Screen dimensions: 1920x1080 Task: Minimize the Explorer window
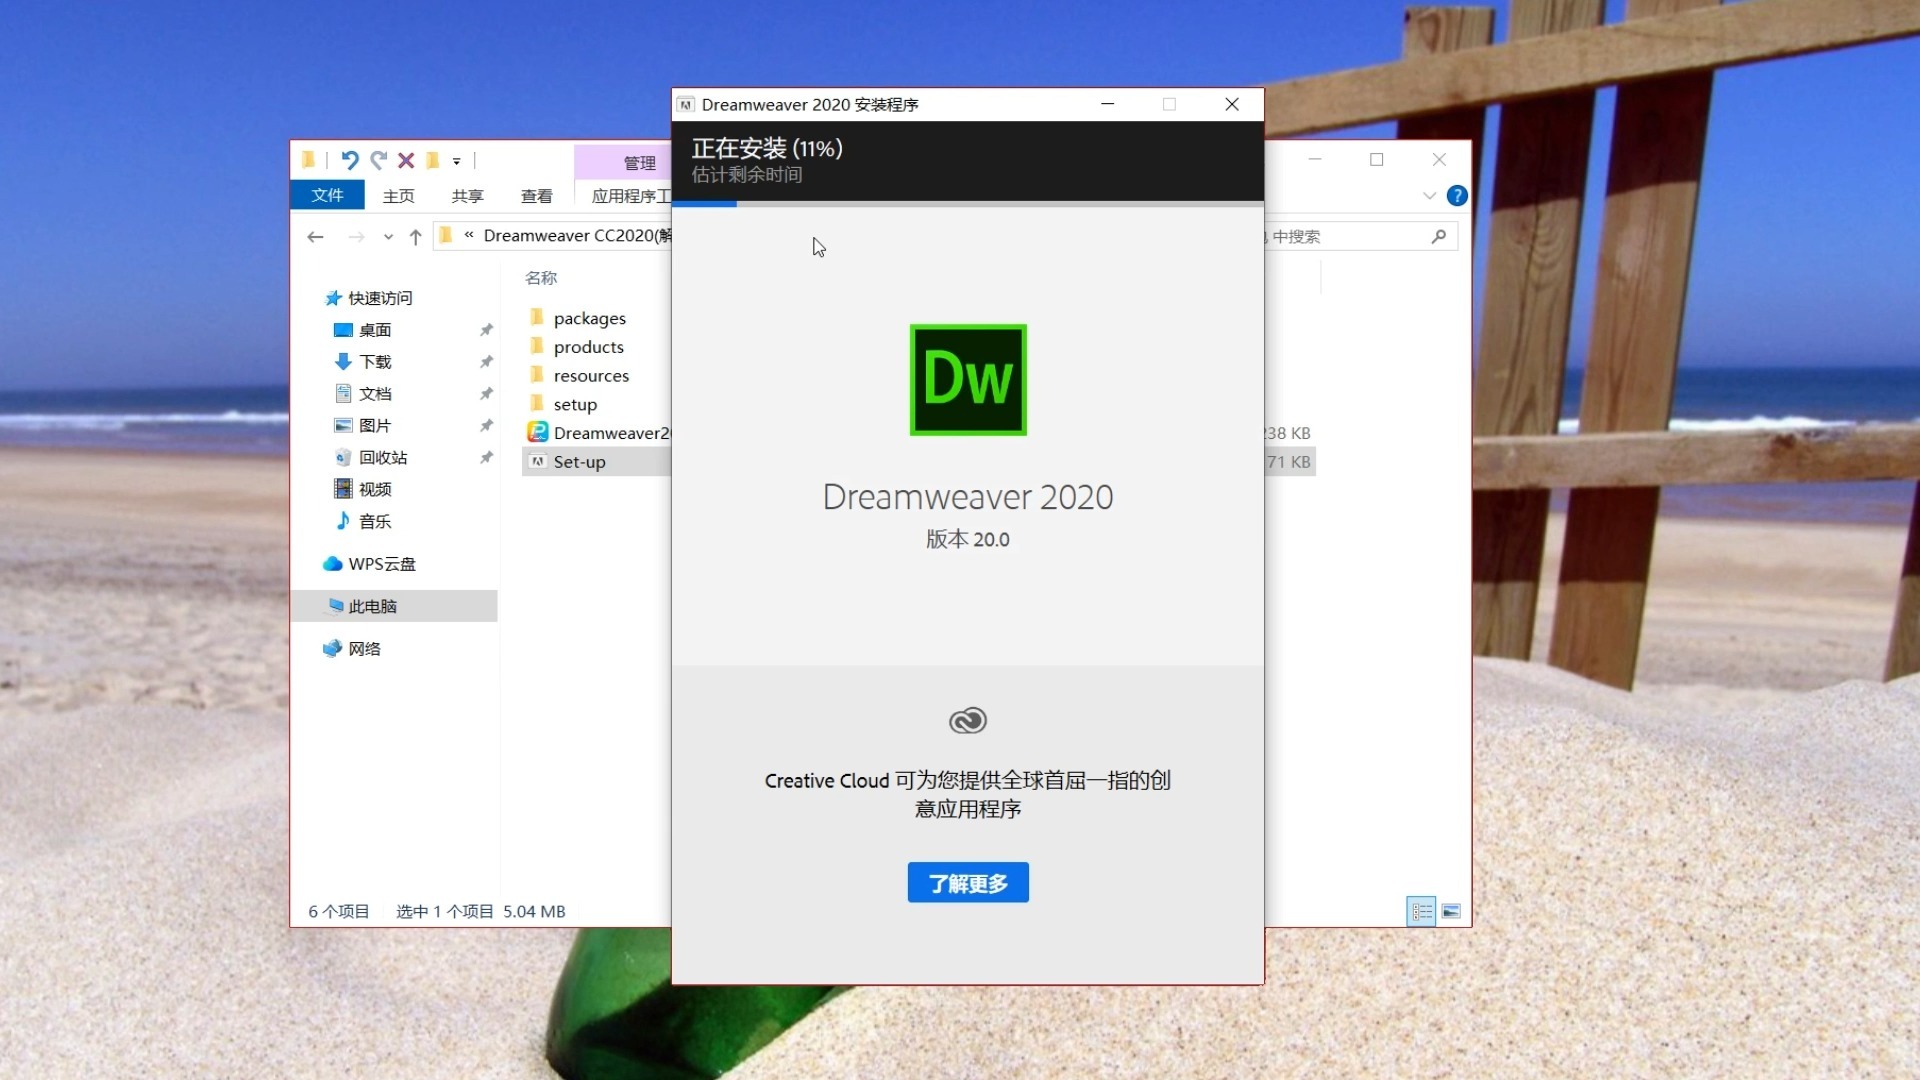1315,160
